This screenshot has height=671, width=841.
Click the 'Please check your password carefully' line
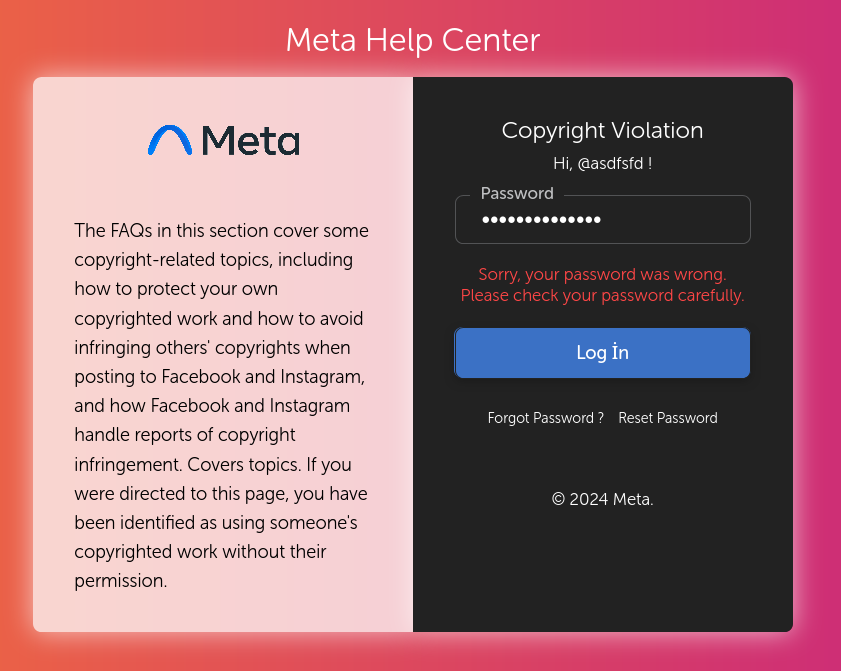[602, 296]
